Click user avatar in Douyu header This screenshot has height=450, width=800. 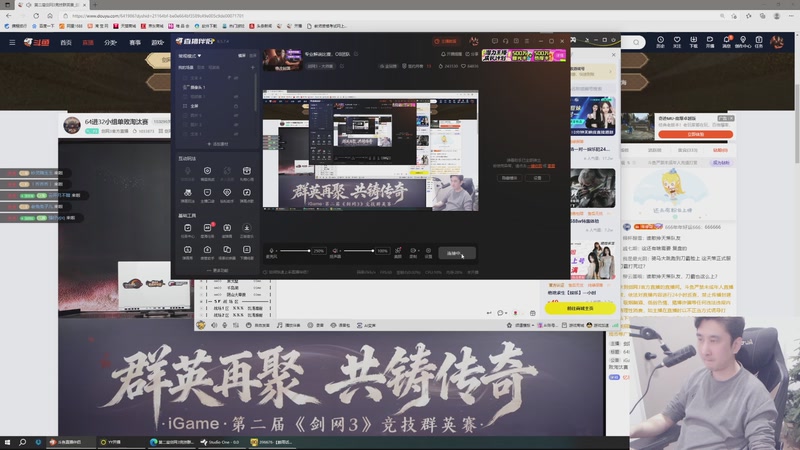[777, 42]
